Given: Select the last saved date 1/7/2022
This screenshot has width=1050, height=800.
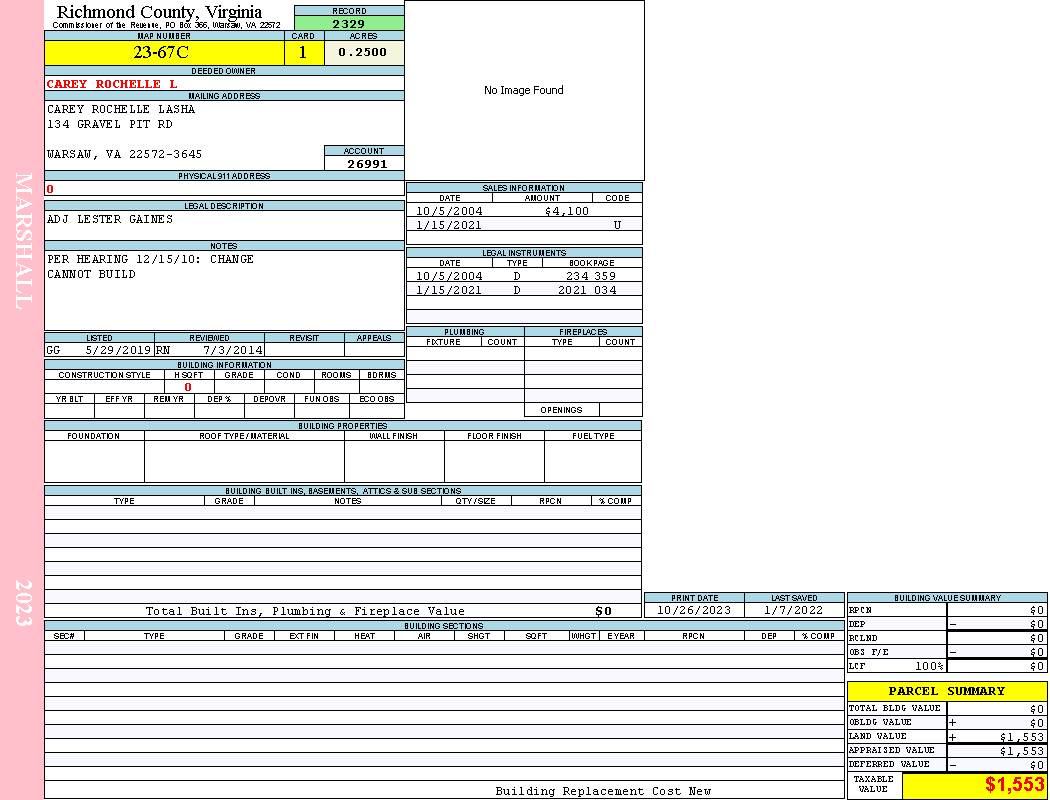Looking at the screenshot, I should pos(793,610).
